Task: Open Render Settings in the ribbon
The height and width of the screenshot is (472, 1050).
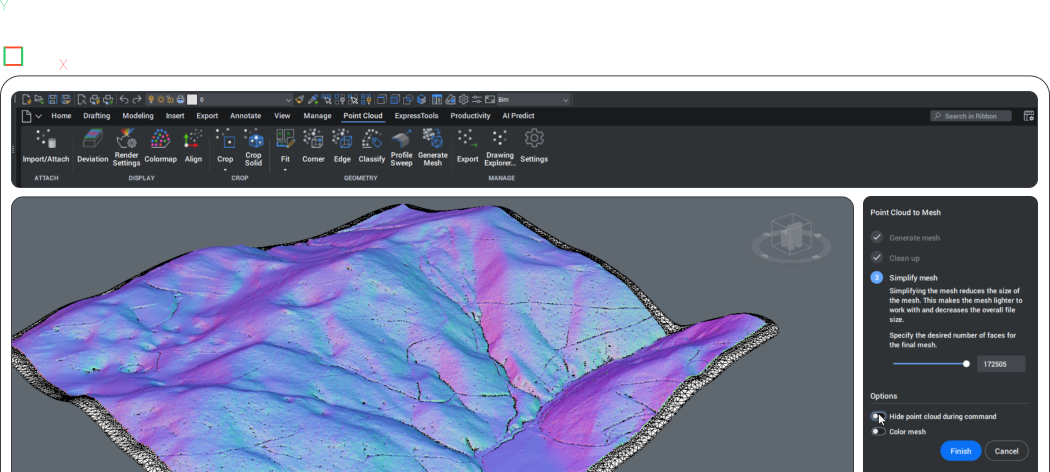Action: pos(127,147)
